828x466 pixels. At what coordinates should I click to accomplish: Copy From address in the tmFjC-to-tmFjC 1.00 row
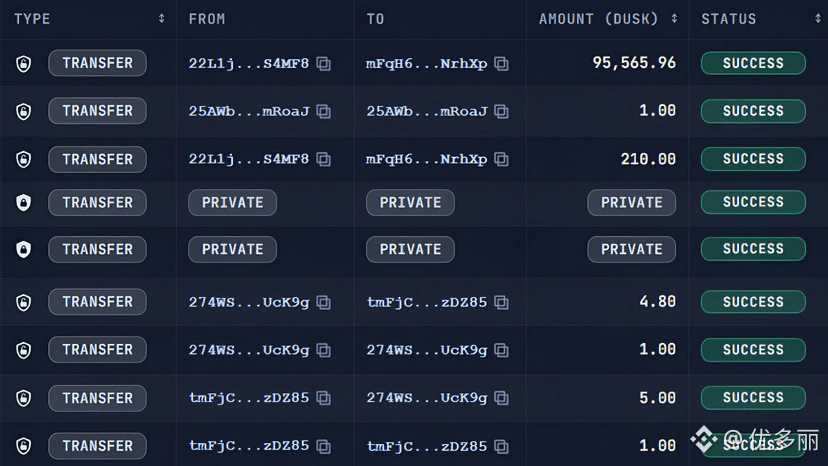(324, 446)
